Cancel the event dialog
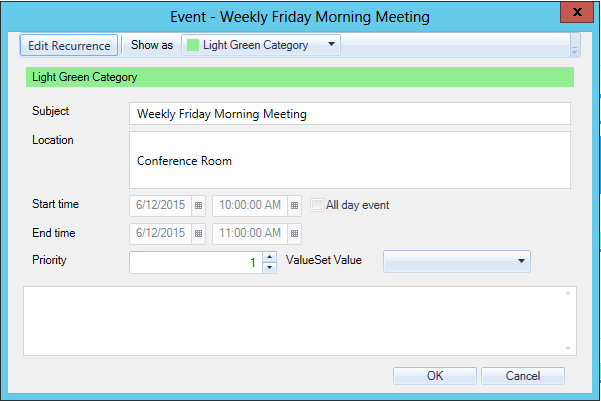Image resolution: width=601 pixels, height=401 pixels. click(x=522, y=376)
